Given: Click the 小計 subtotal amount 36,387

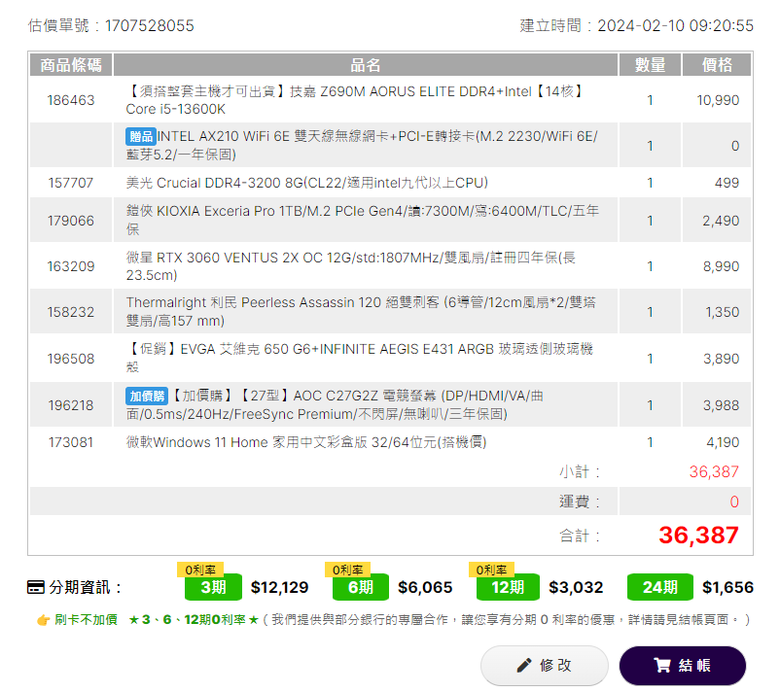Looking at the screenshot, I should [714, 472].
